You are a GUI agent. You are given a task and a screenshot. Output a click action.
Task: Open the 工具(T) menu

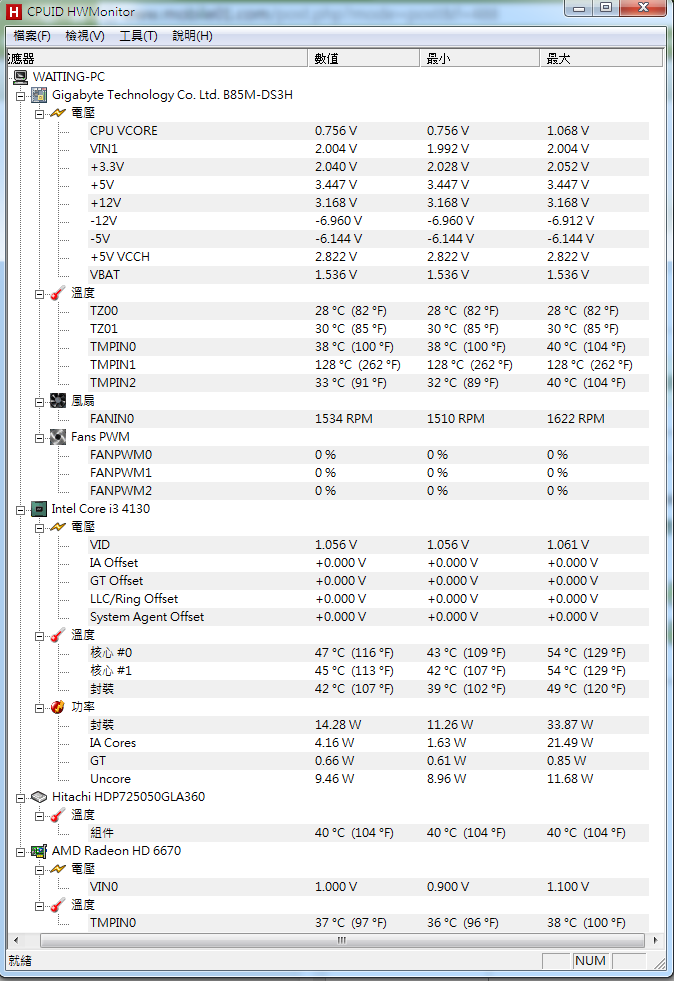coord(138,36)
